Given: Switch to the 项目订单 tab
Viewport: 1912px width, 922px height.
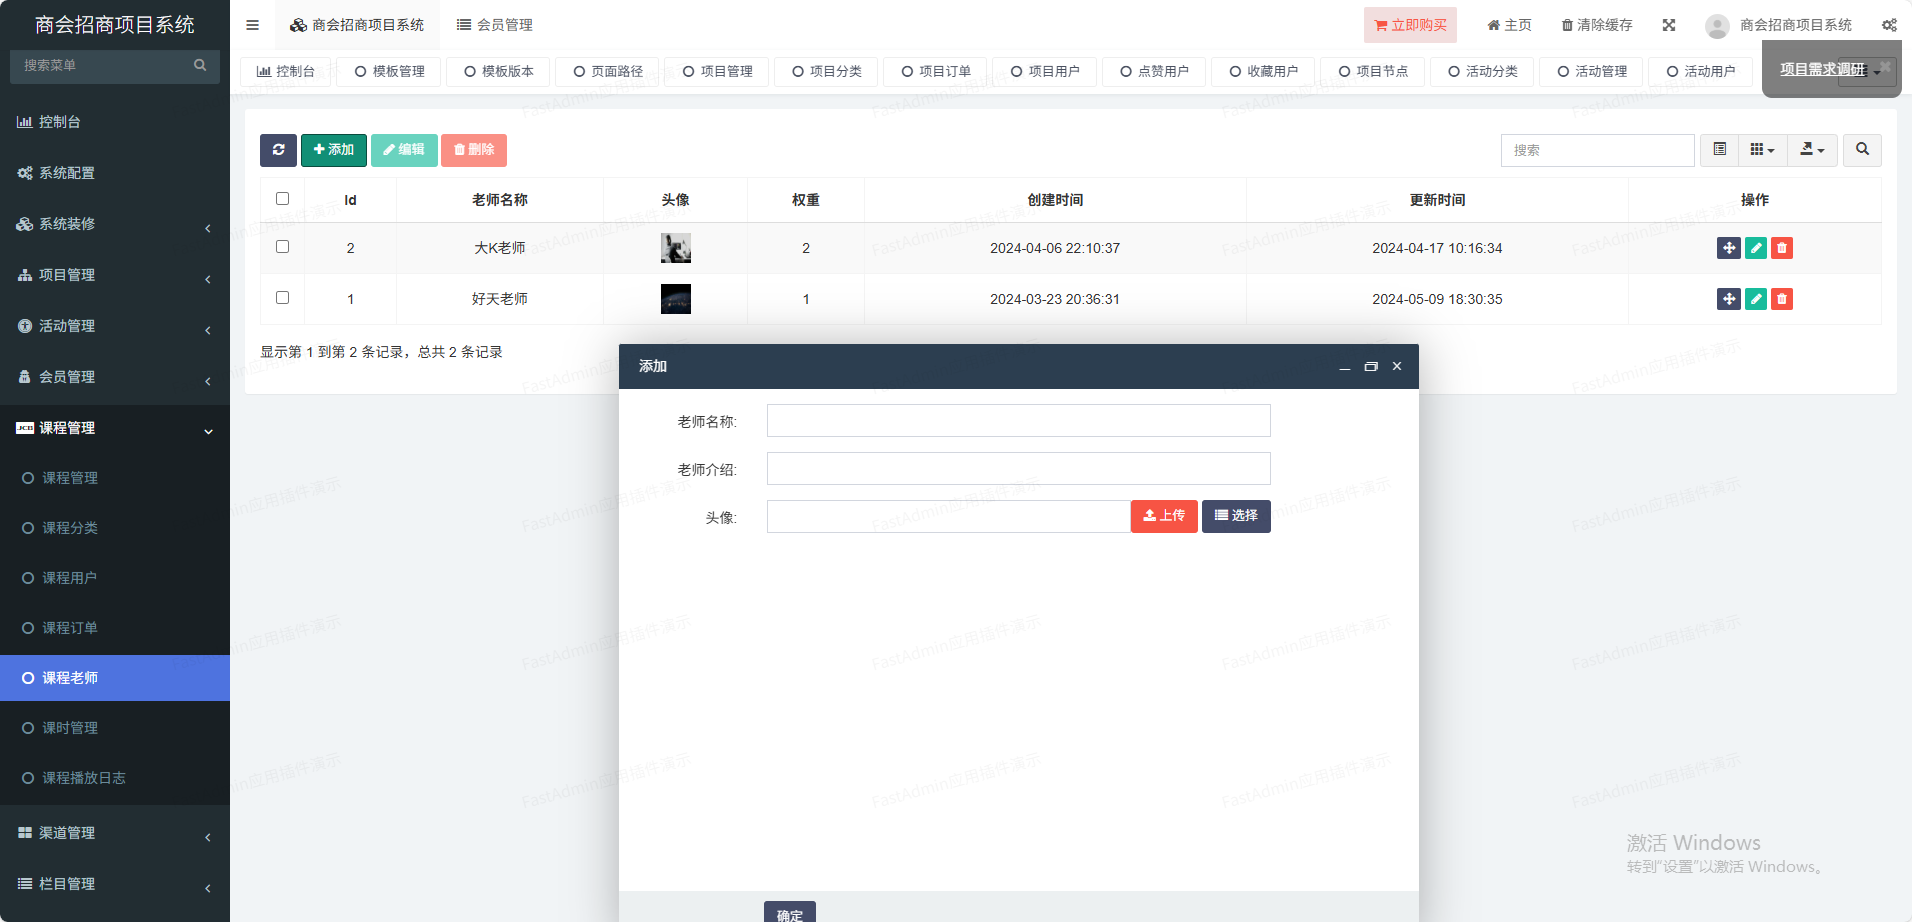Looking at the screenshot, I should coord(935,72).
